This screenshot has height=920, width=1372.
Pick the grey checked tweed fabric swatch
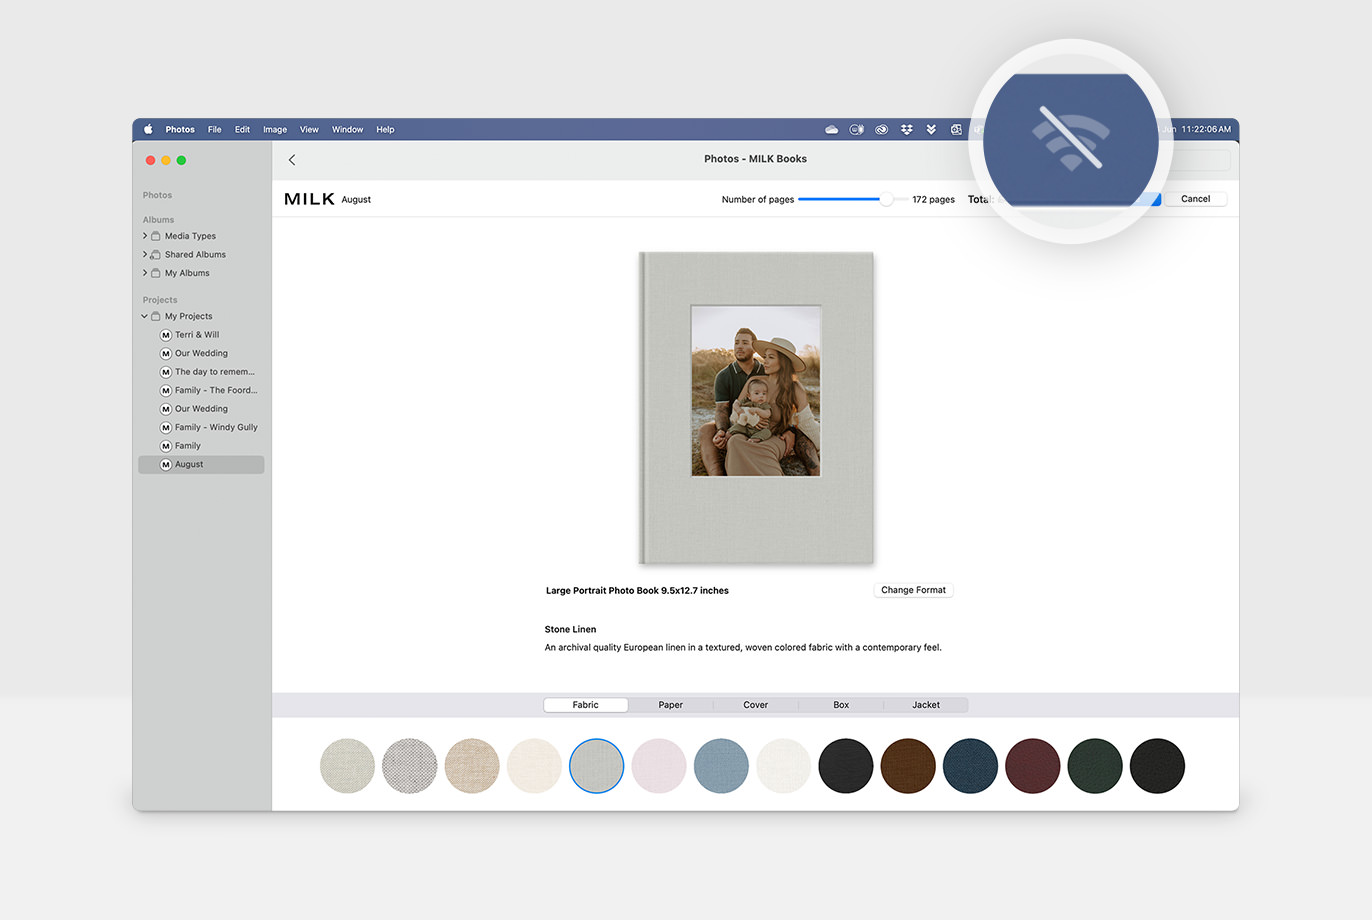coord(410,766)
